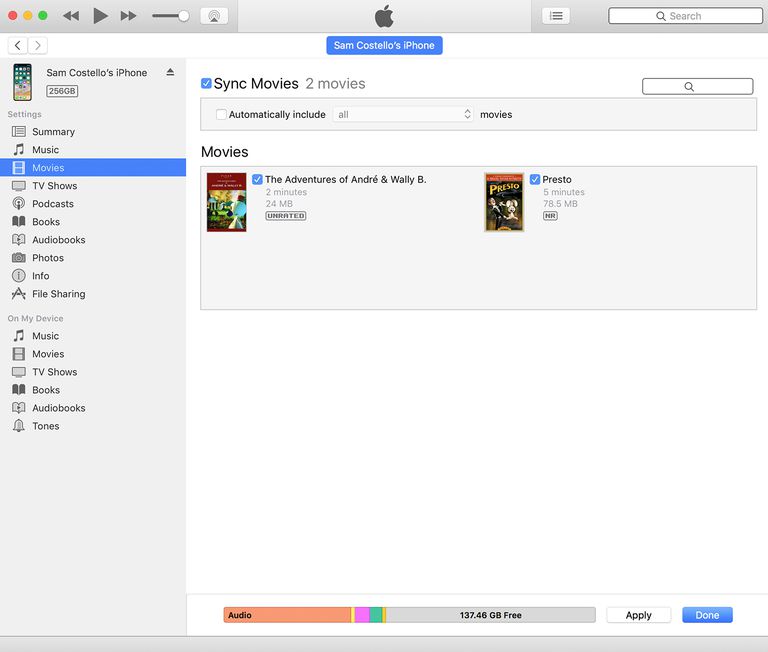The width and height of the screenshot is (768, 652).
Task: Open the Info settings
Action: coord(93,276)
